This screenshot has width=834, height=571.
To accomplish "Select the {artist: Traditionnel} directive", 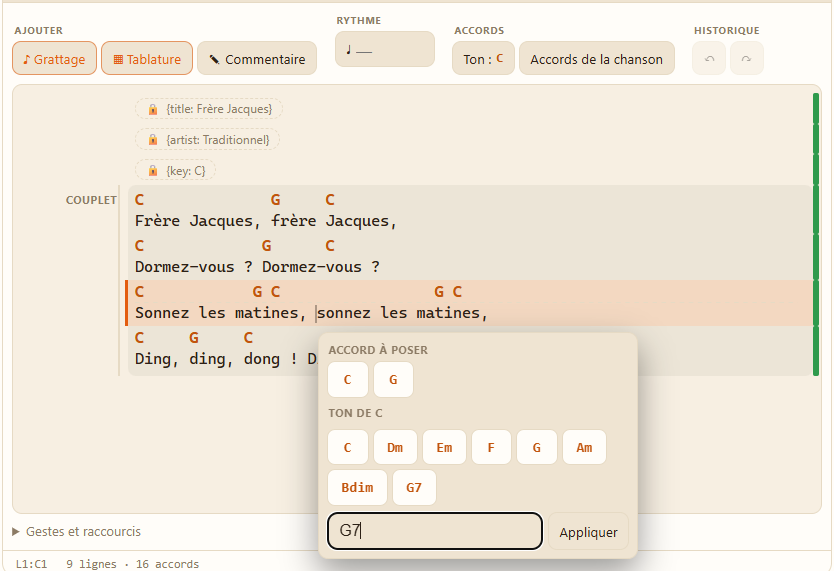I will [x=207, y=140].
